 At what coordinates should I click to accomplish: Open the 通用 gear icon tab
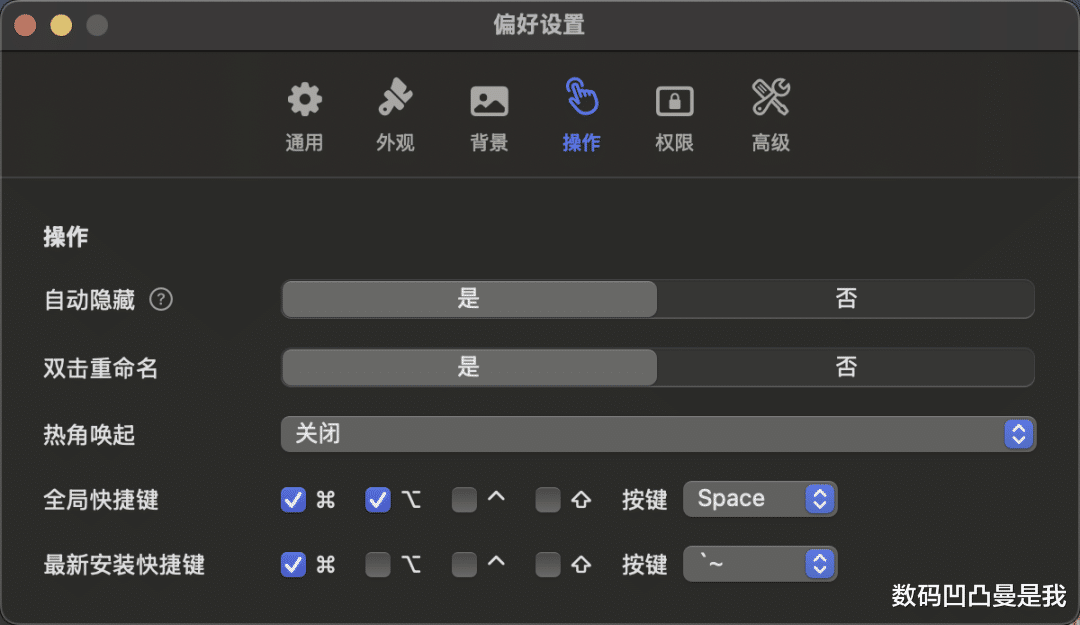(x=304, y=116)
